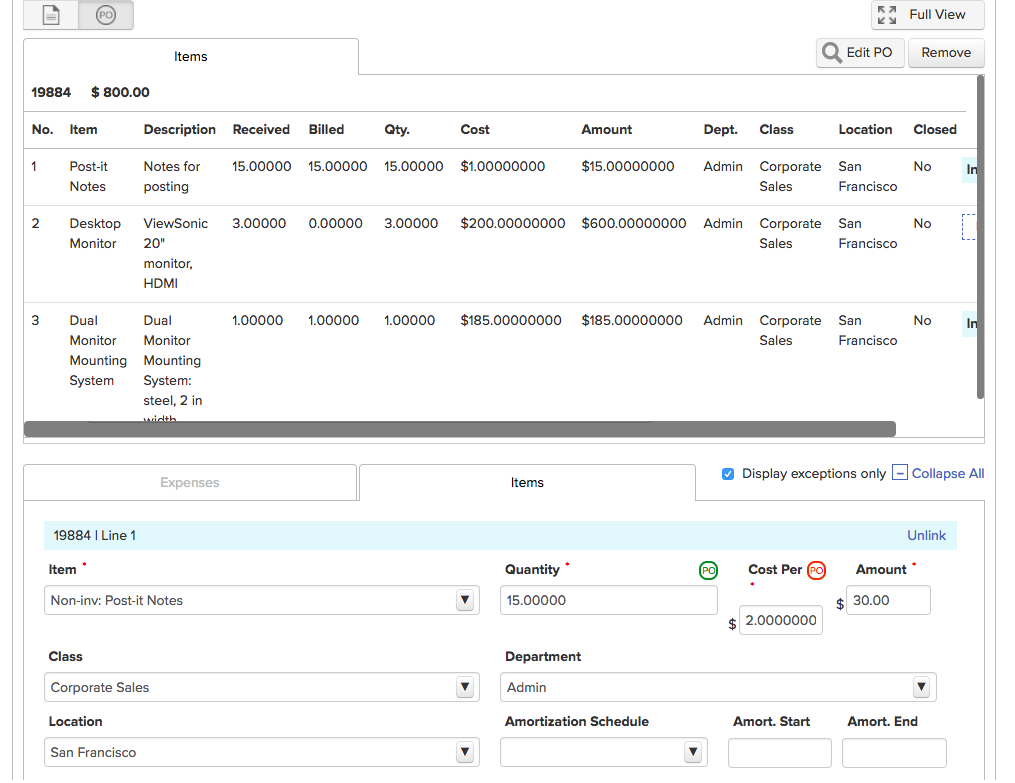1015x783 pixels.
Task: Click the $15.00000000 amount cell
Action: coord(627,167)
